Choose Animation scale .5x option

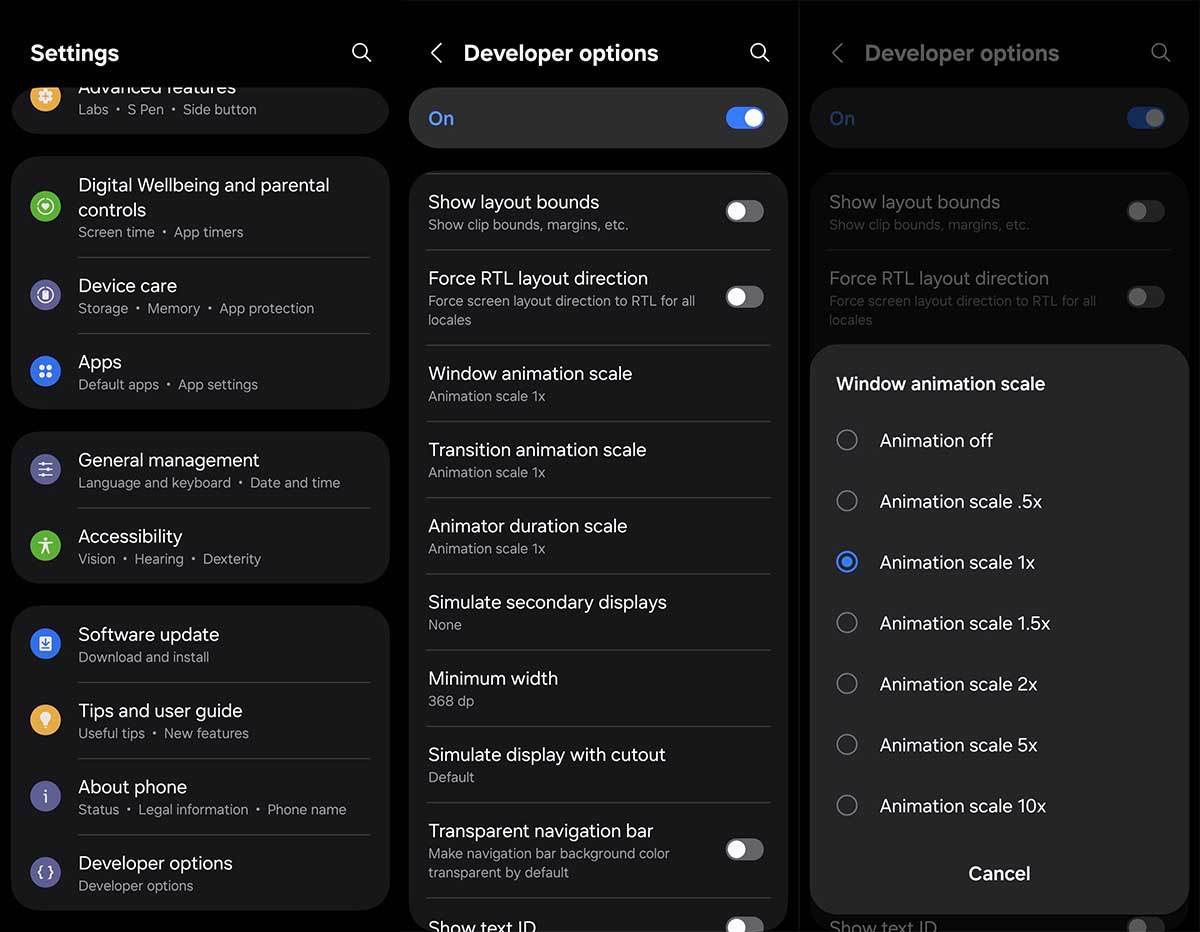847,501
